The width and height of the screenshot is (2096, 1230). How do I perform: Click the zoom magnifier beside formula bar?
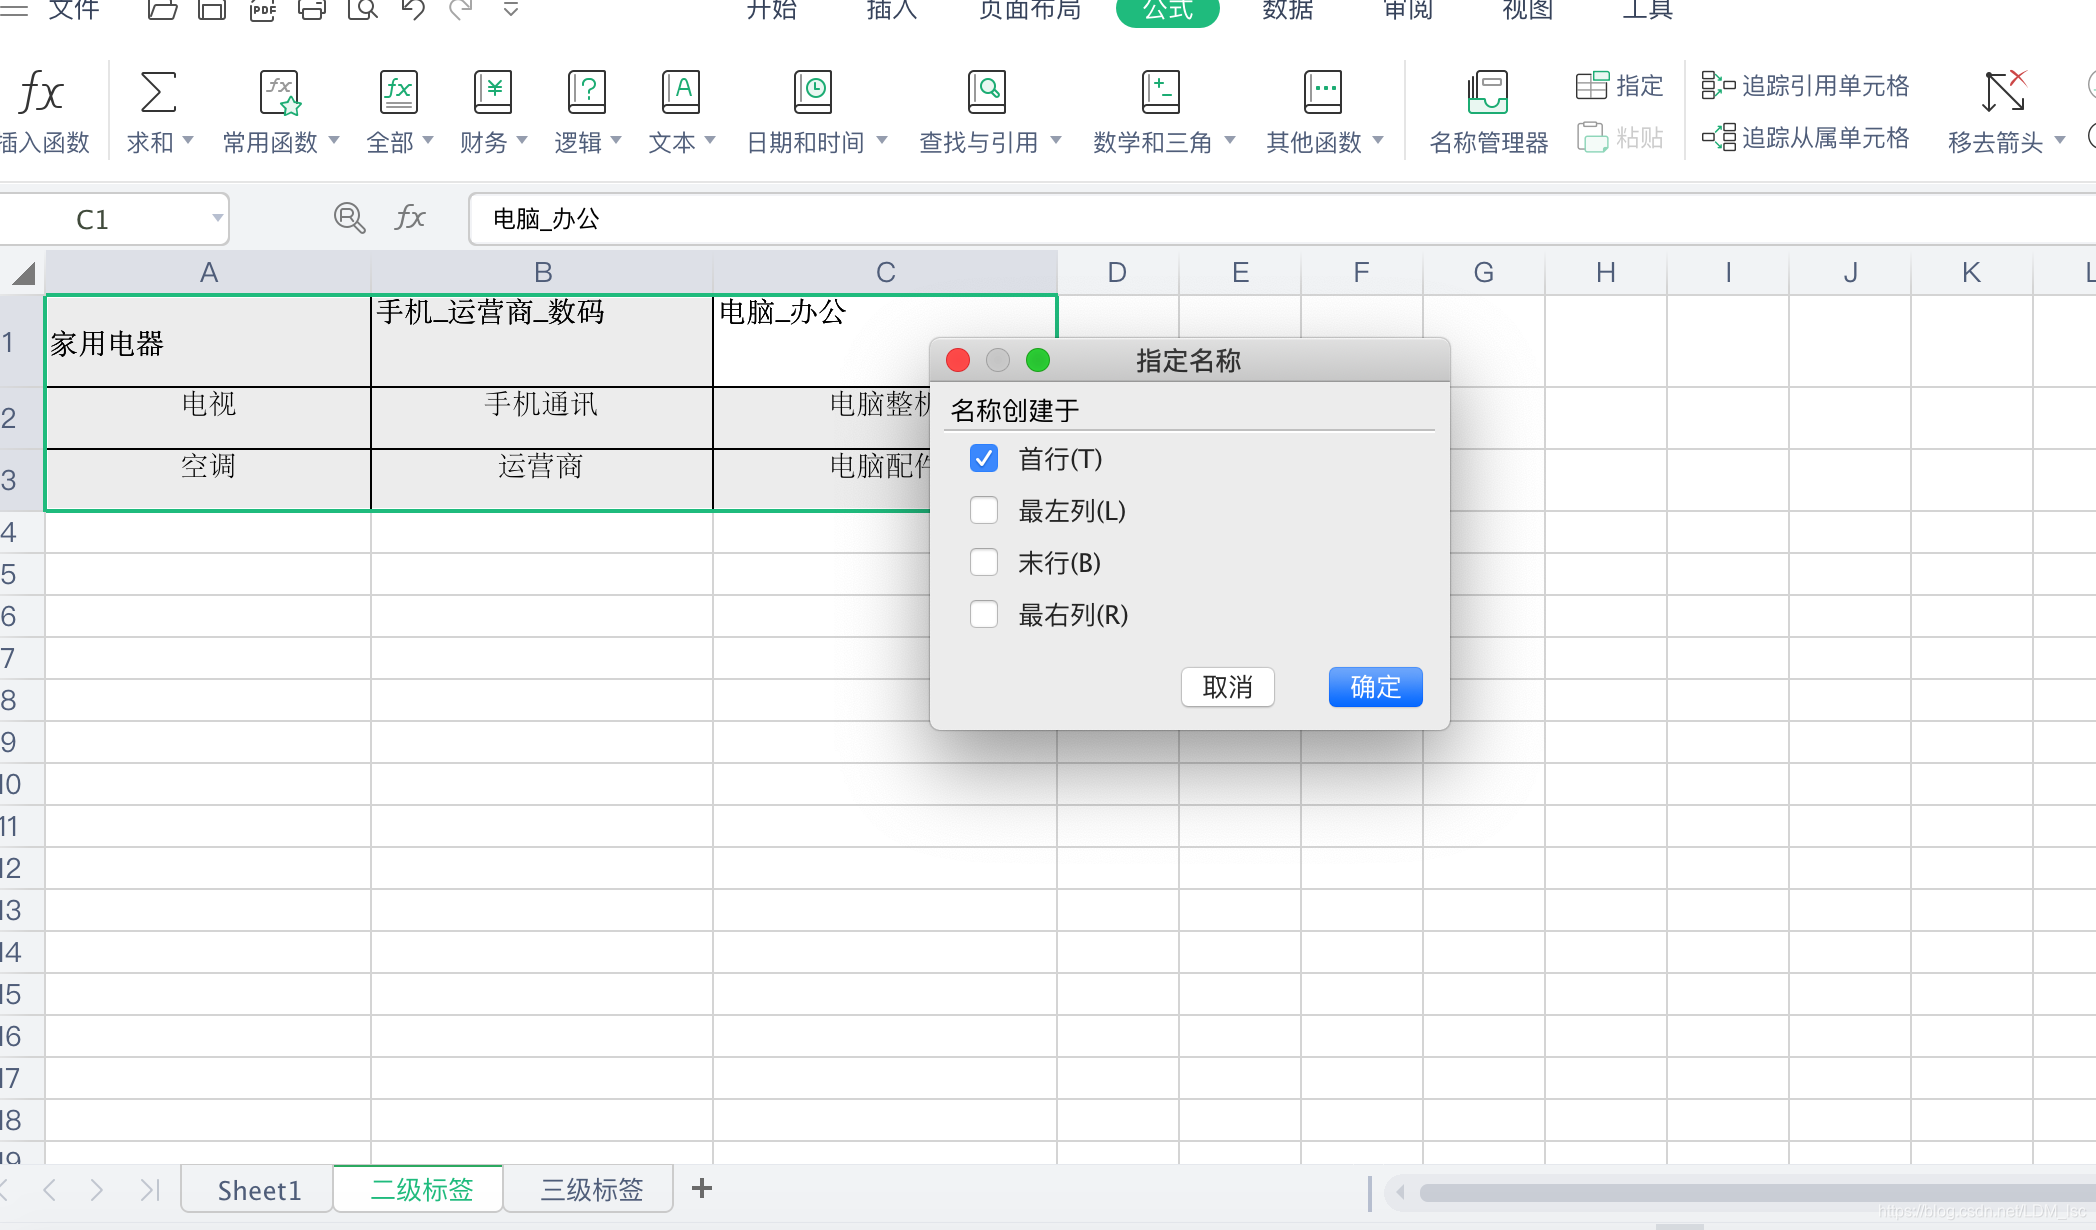[x=349, y=218]
